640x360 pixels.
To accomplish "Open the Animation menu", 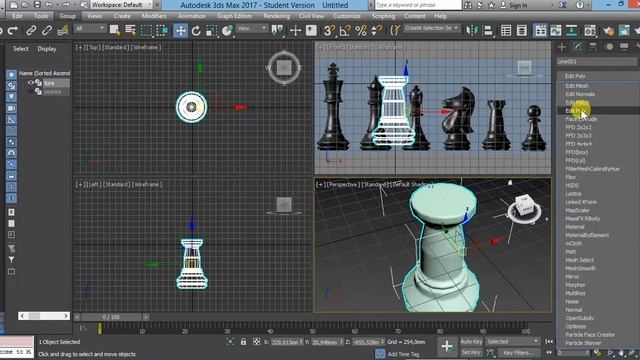I will (x=191, y=16).
